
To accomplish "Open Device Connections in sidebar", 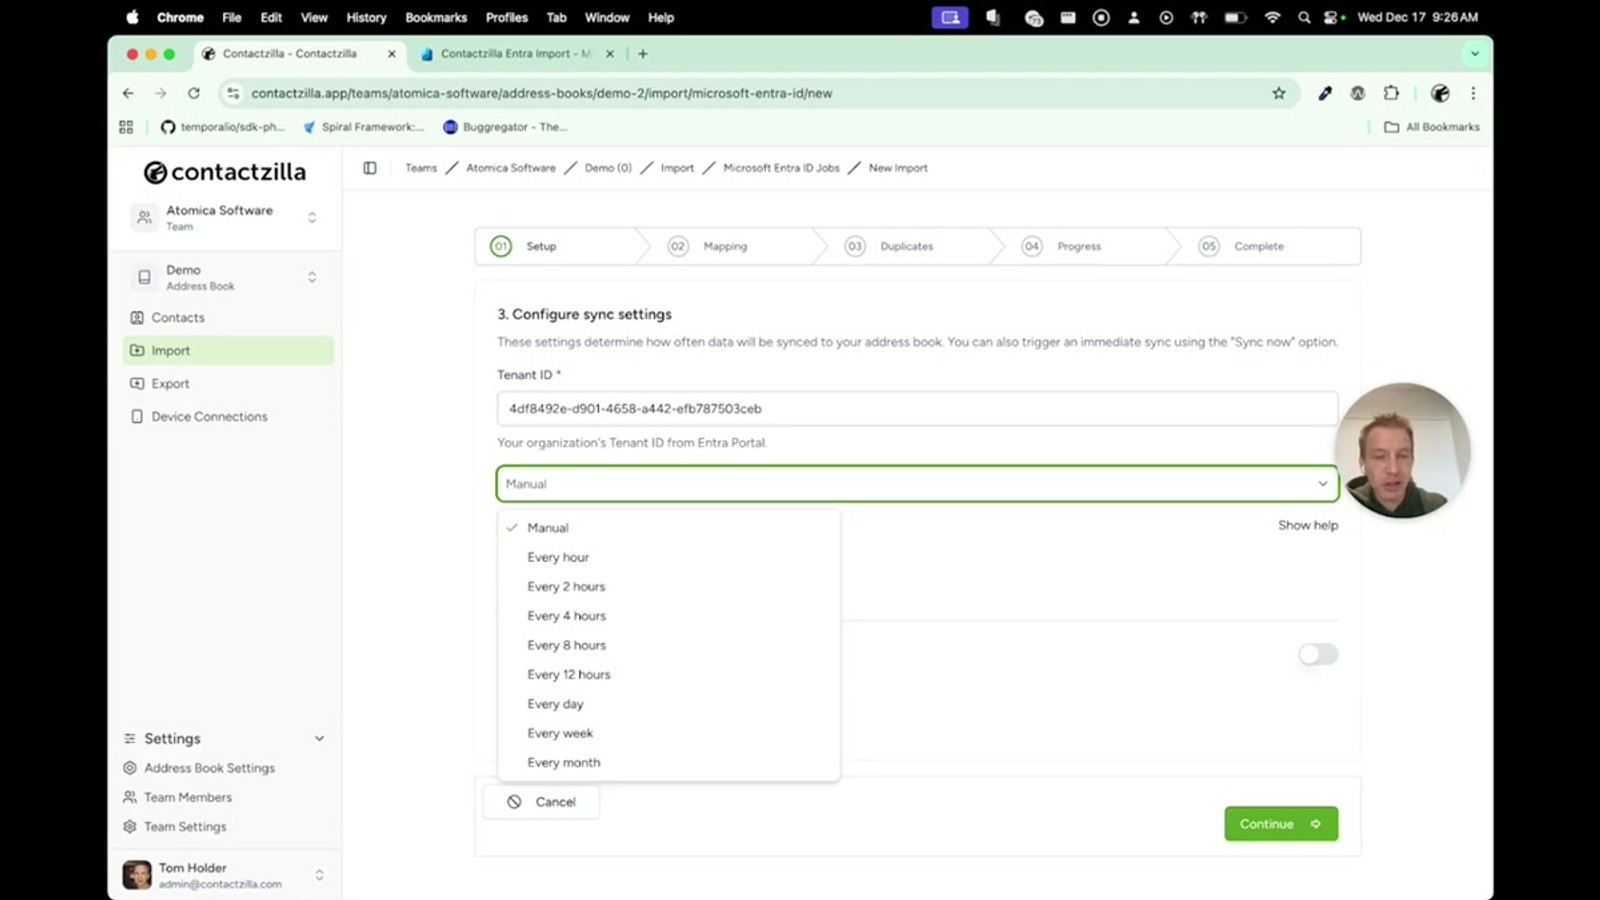I will pos(228,416).
